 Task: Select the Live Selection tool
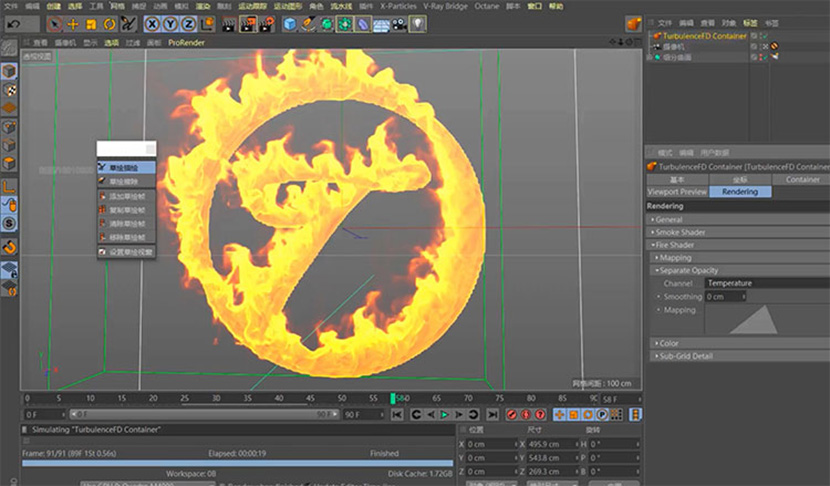[54, 24]
